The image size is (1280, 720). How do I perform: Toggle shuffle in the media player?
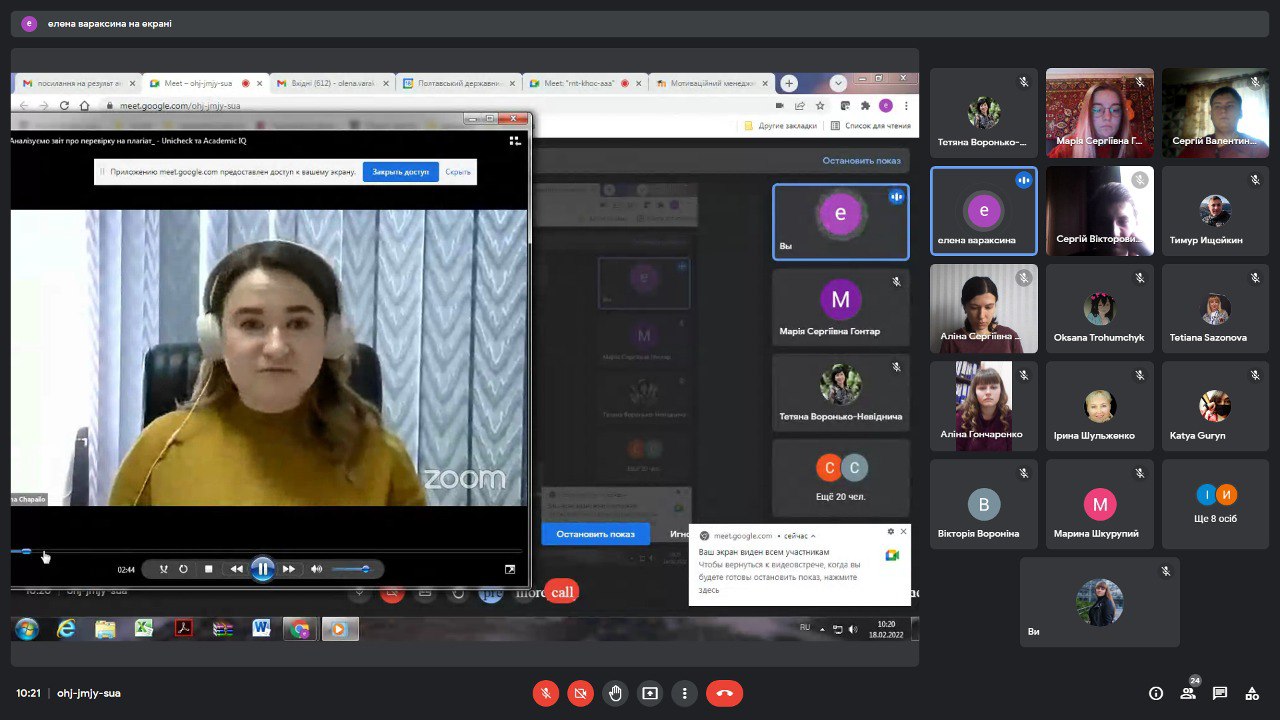164,569
